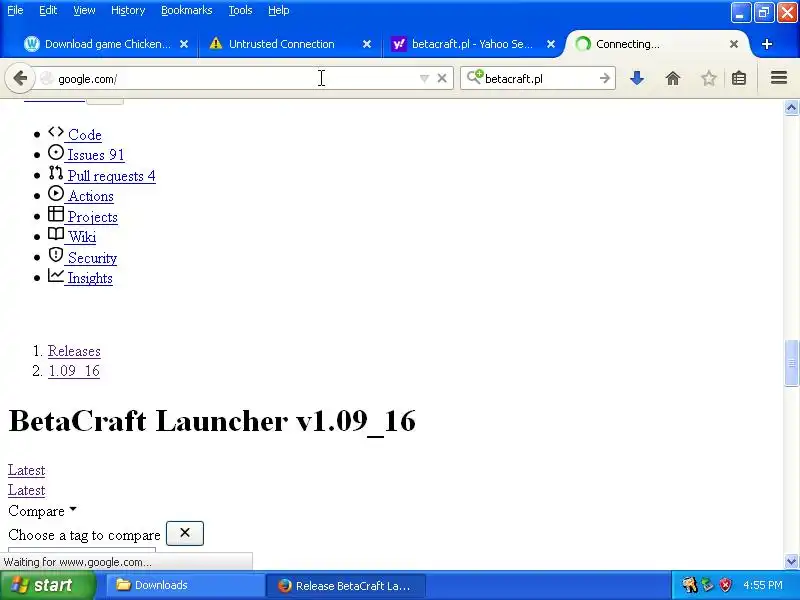Switch to Downloads taskbar window

pyautogui.click(x=185, y=585)
